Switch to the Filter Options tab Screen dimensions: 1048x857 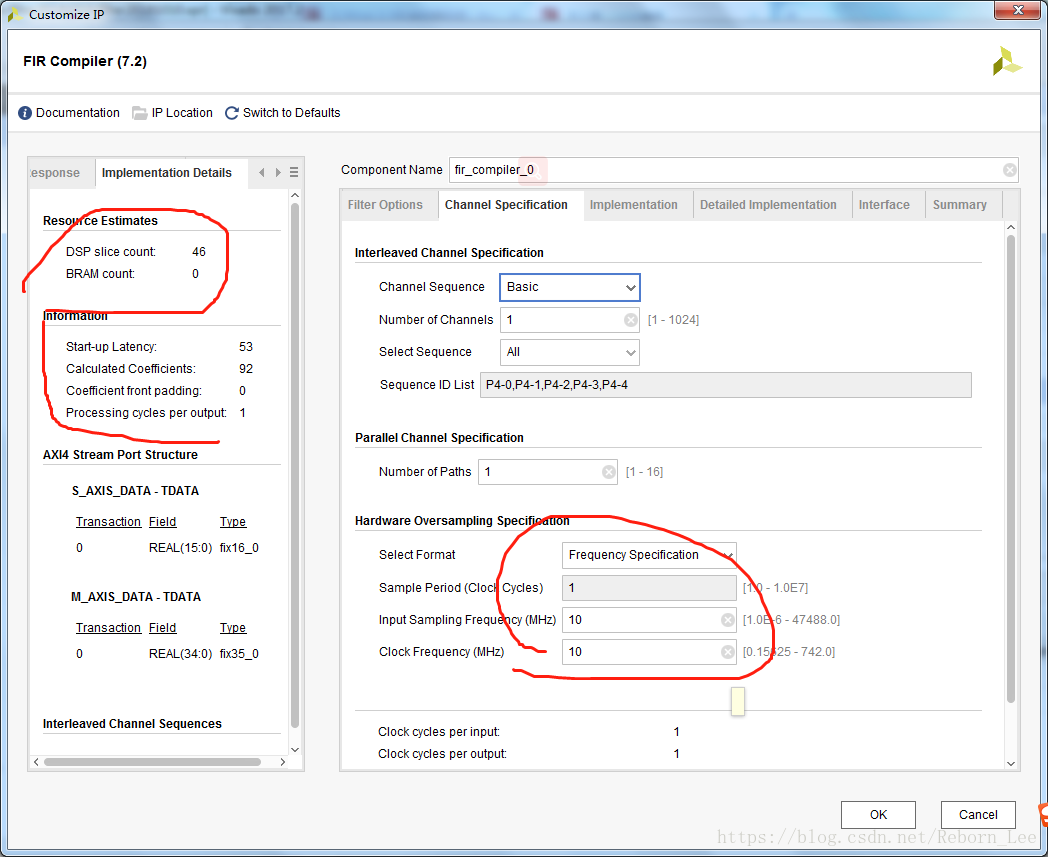click(385, 205)
